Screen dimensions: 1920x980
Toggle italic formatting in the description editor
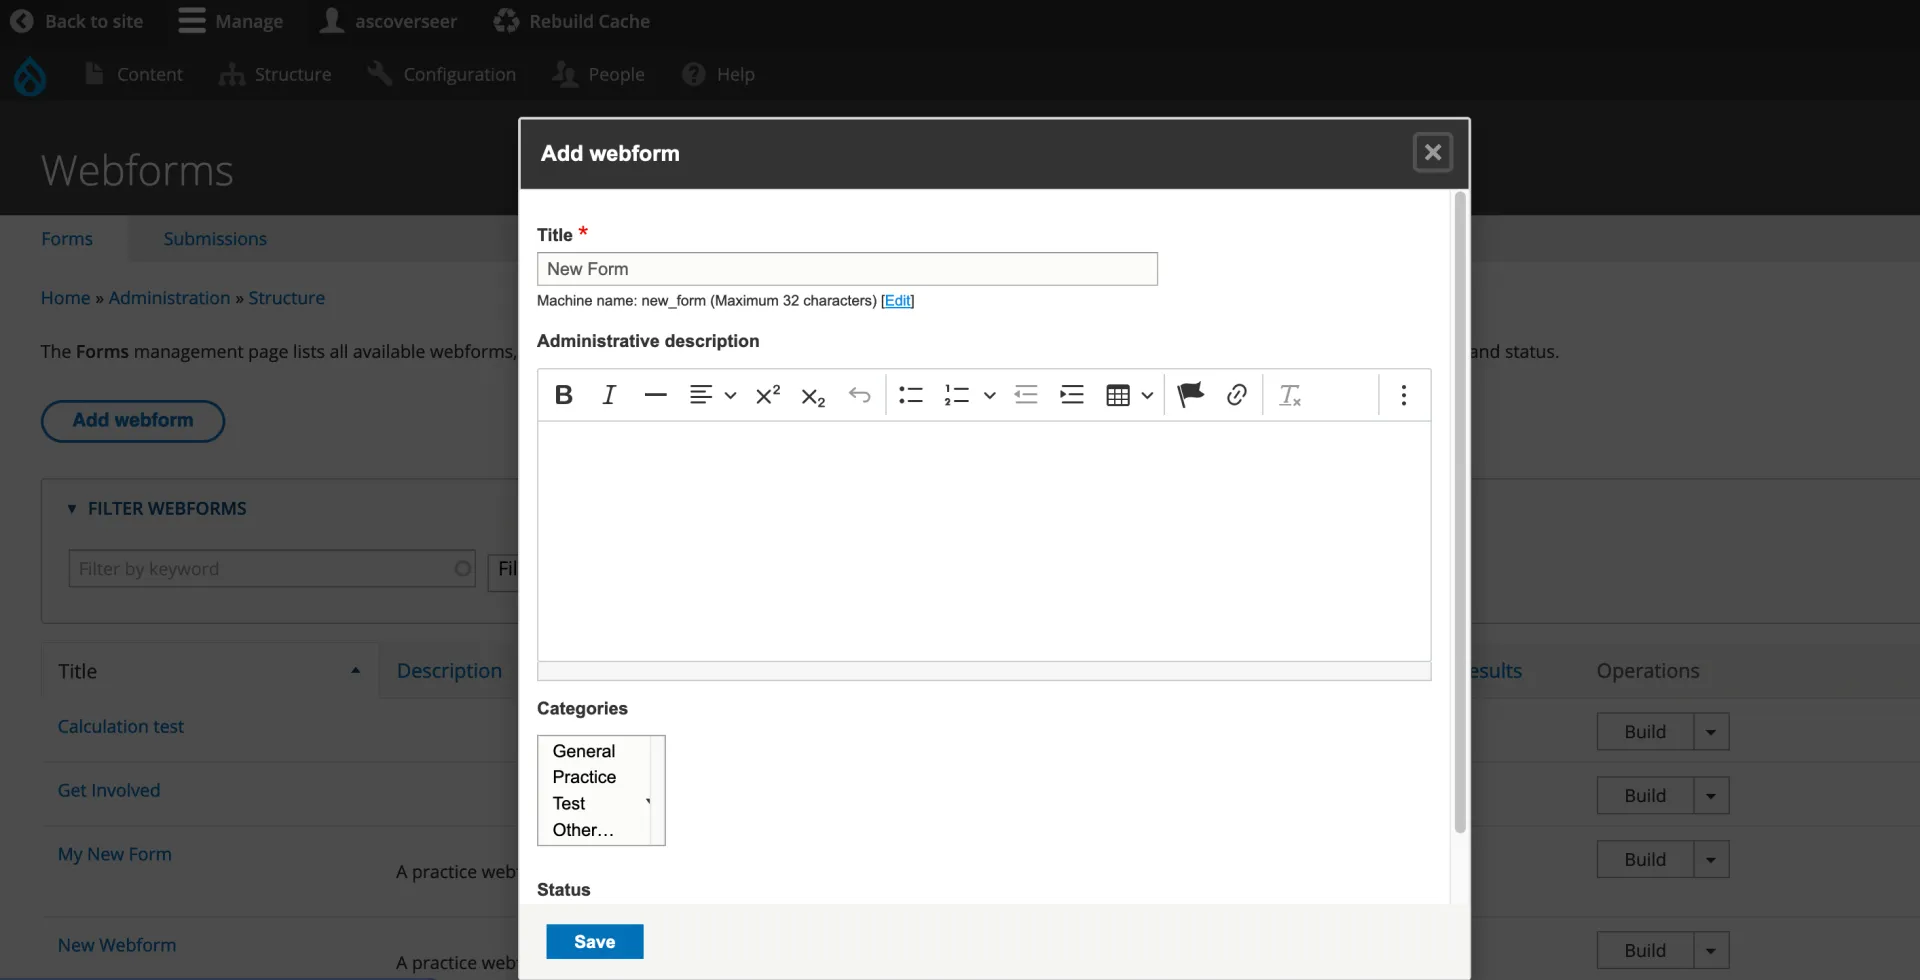(x=609, y=395)
